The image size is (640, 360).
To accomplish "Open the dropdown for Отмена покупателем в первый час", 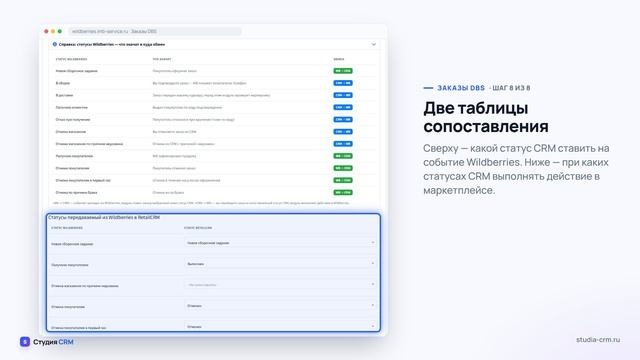I will point(280,327).
